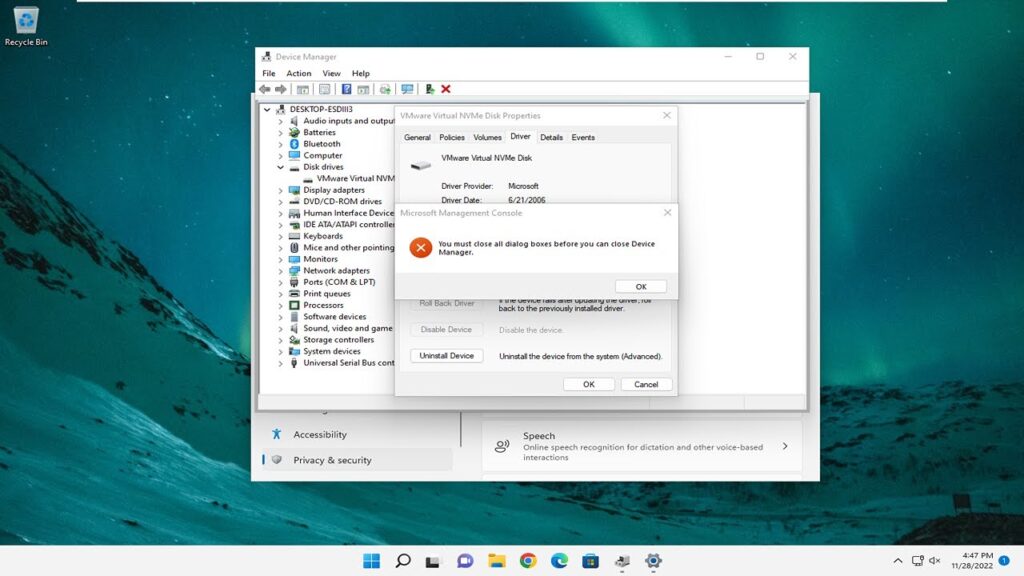Switch to Settings gear in the taskbar
The image size is (1024, 576).
pos(653,560)
